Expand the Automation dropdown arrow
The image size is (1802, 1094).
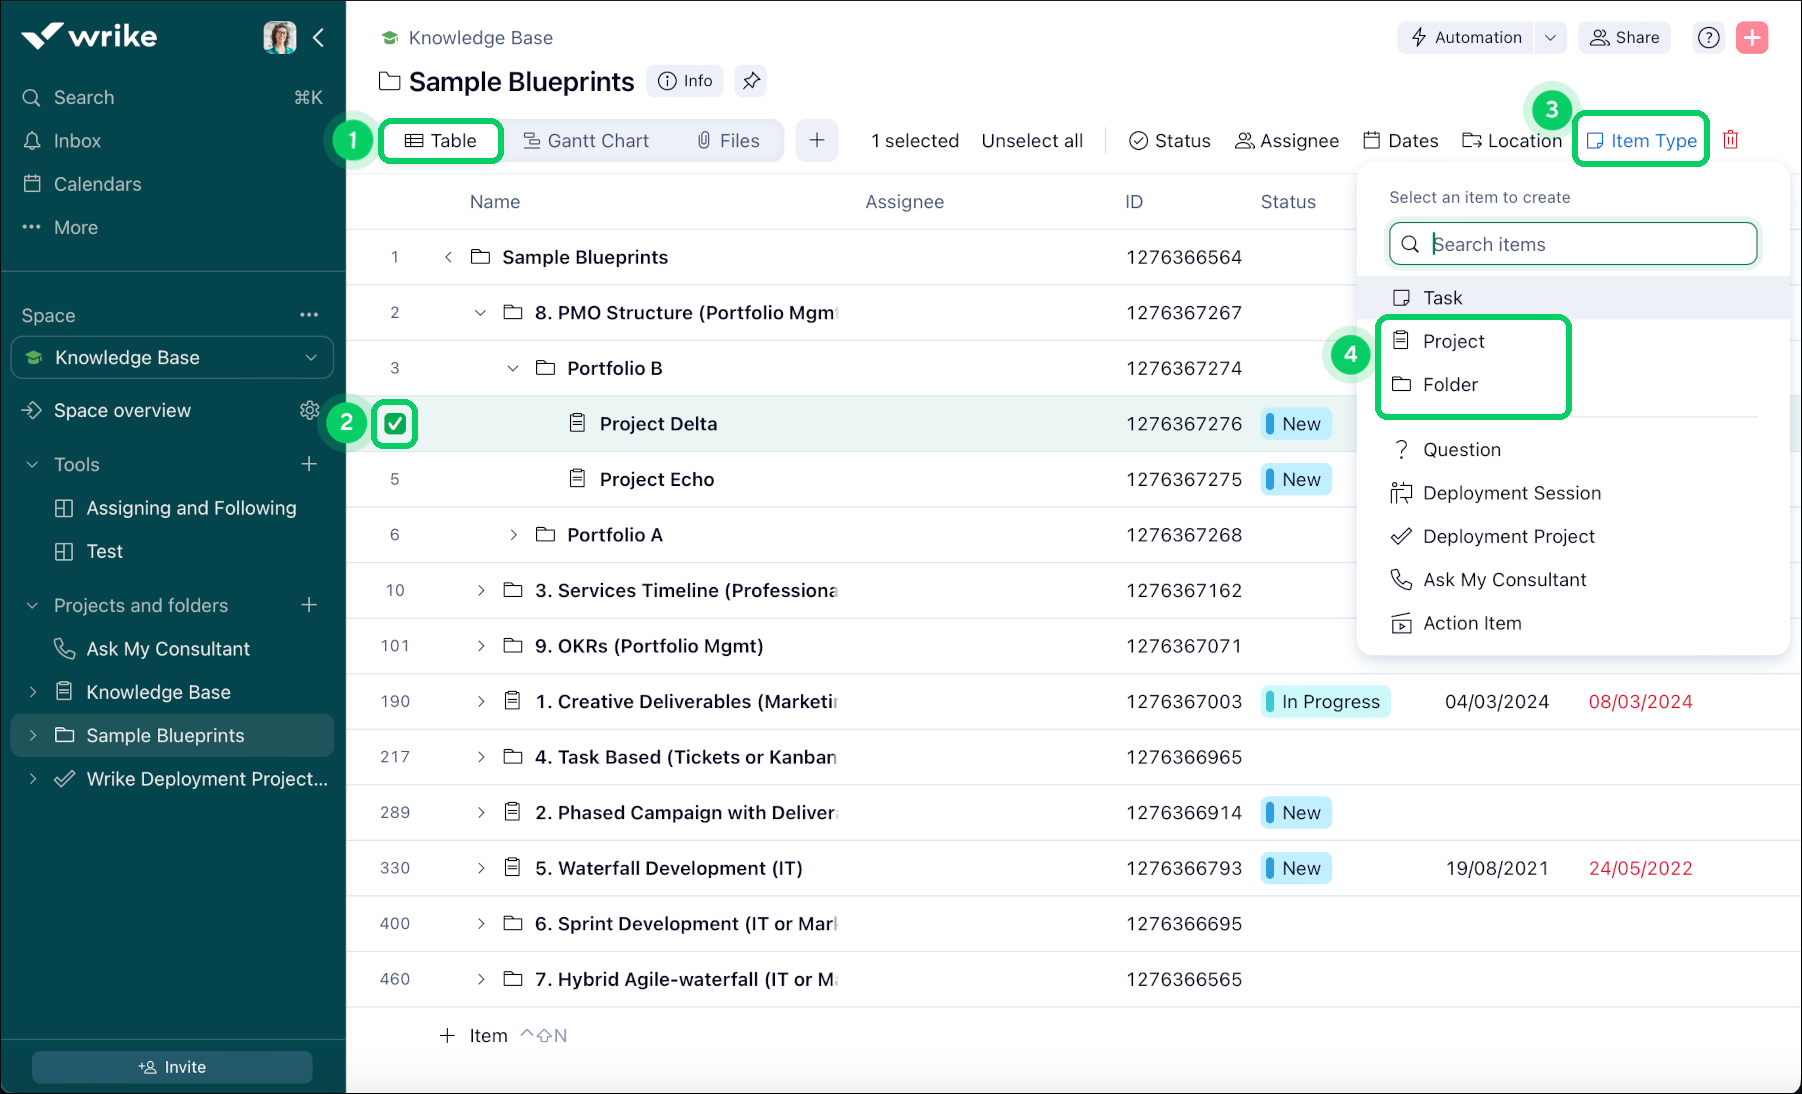(x=1550, y=38)
